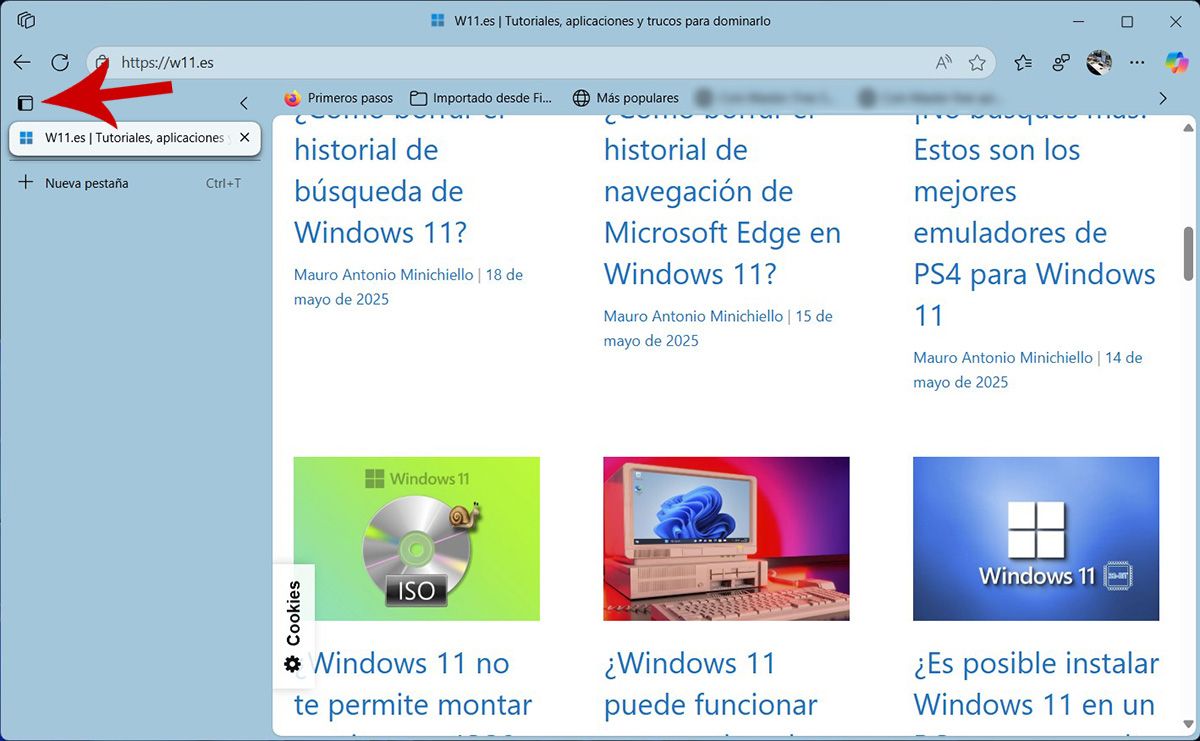Click the page vertical scrollbar thumb
This screenshot has height=741, width=1200.
pos(1188,254)
